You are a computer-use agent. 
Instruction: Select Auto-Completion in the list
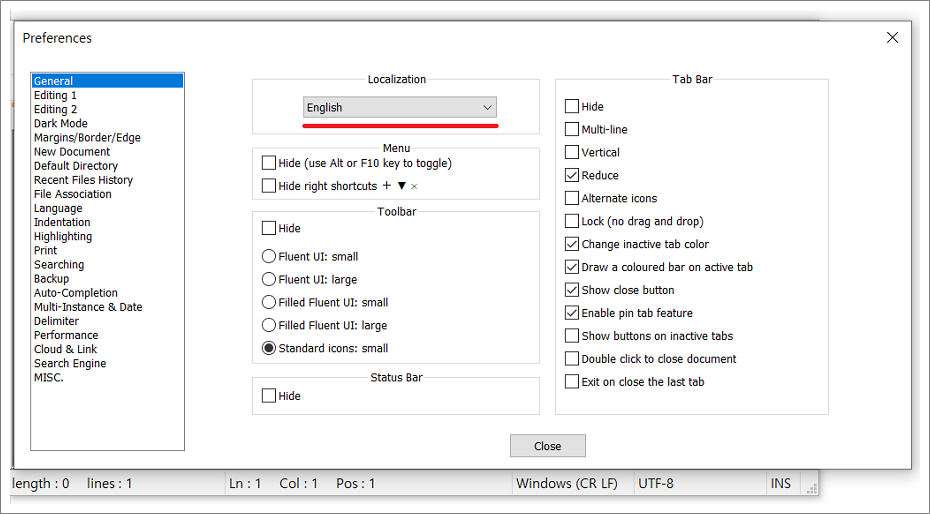pos(107,293)
